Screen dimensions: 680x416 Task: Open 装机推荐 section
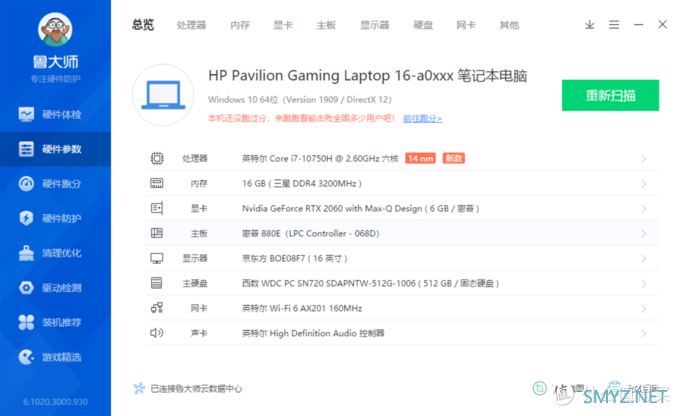click(55, 322)
